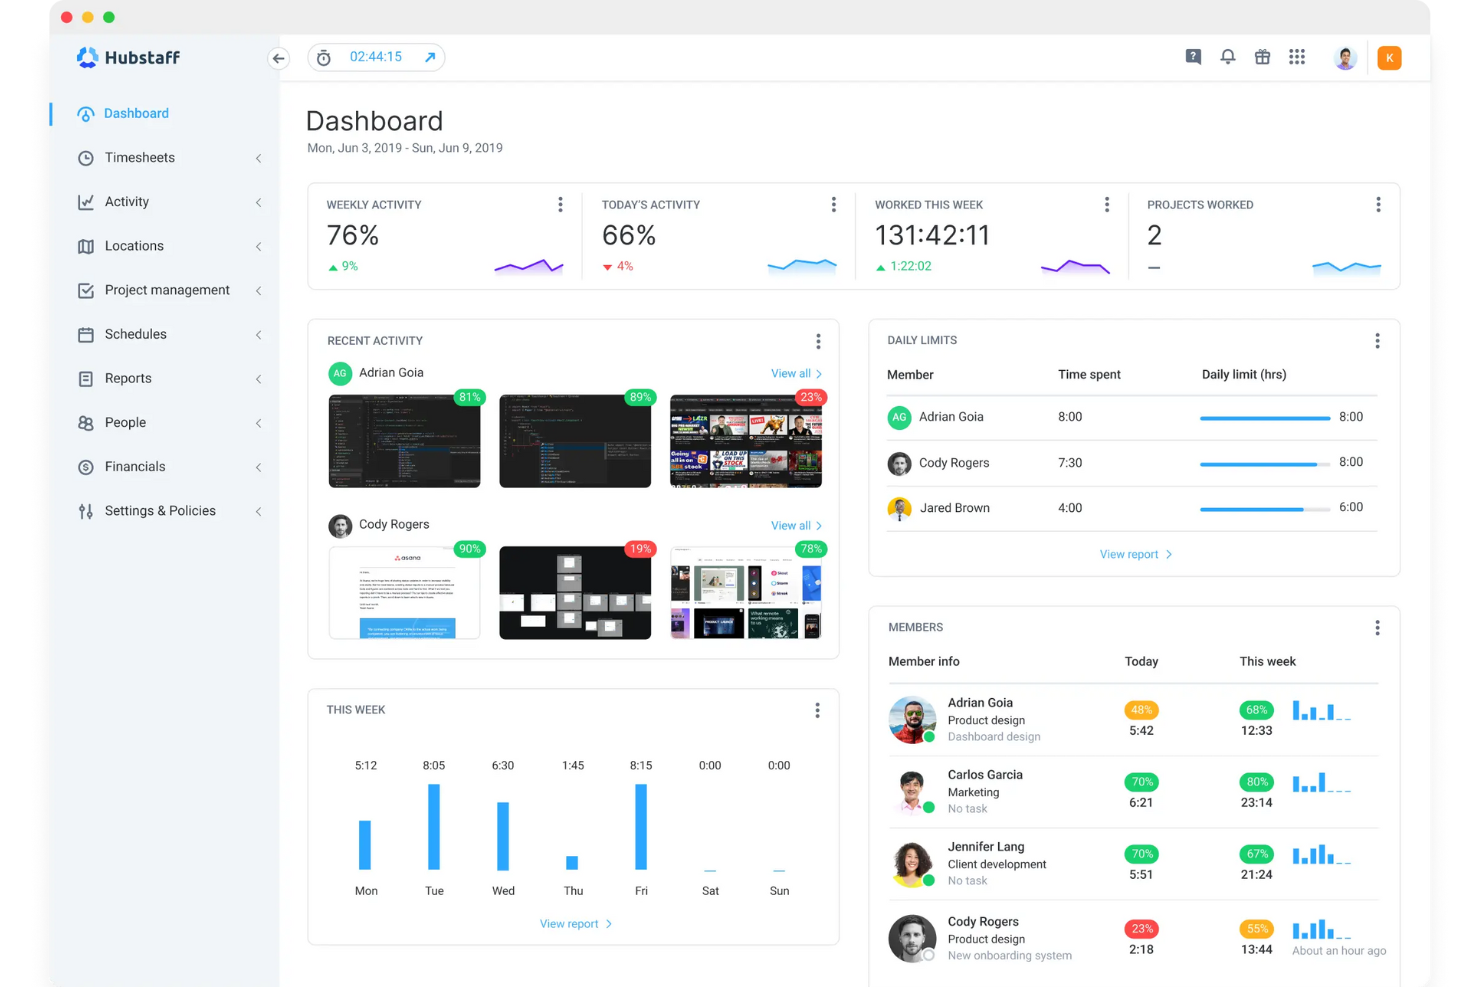Image resolution: width=1480 pixels, height=987 pixels.
Task: Open View report under This Week chart
Action: click(570, 923)
